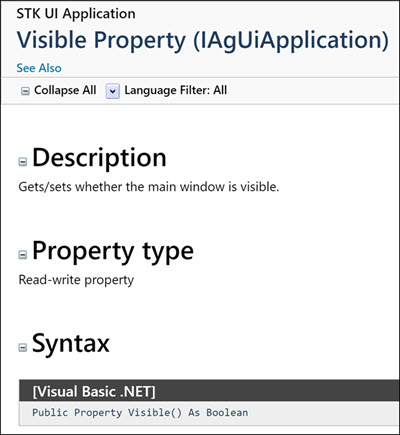Collapse the Property type section minus icon
400x435 pixels.
pyautogui.click(x=22, y=255)
